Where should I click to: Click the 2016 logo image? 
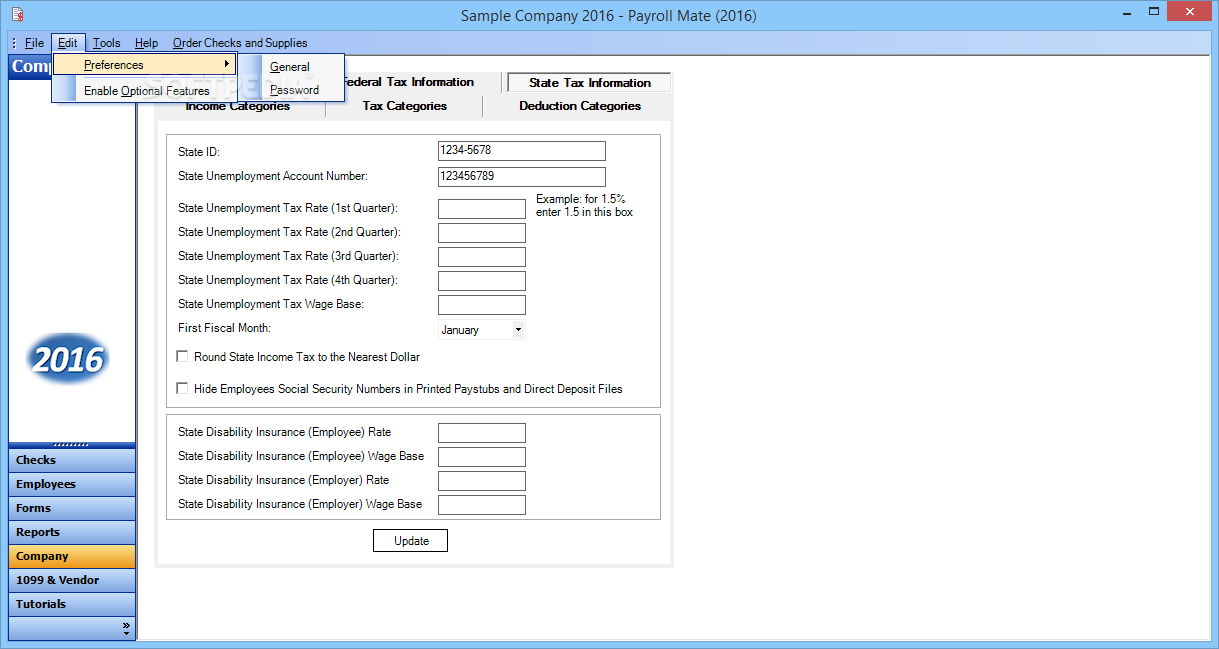pos(68,360)
